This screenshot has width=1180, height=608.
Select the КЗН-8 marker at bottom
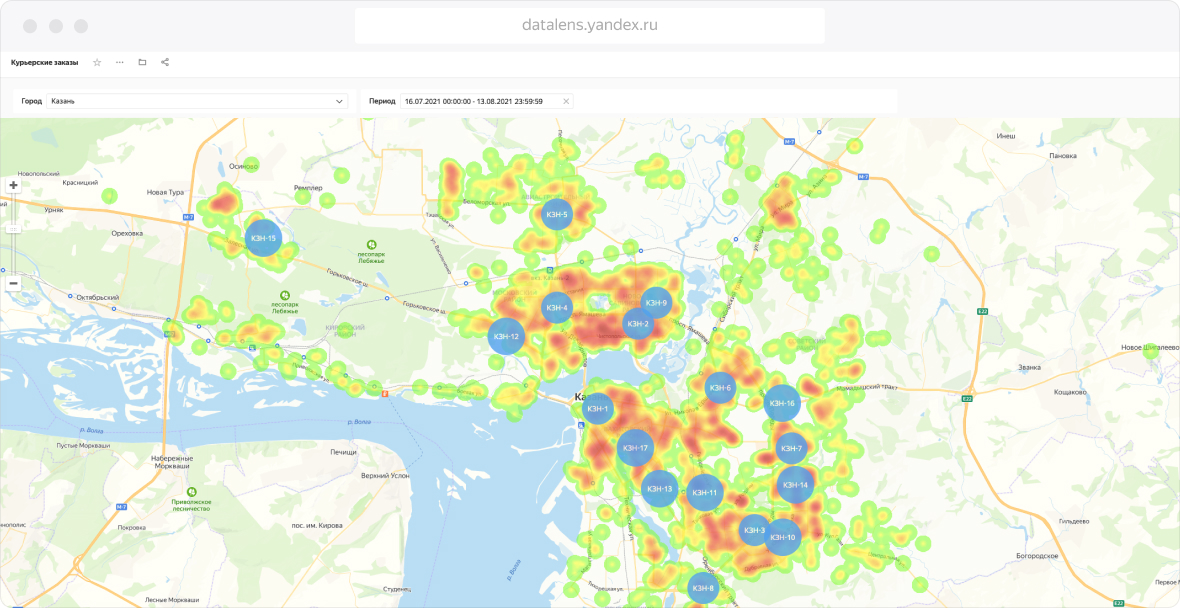click(x=704, y=588)
